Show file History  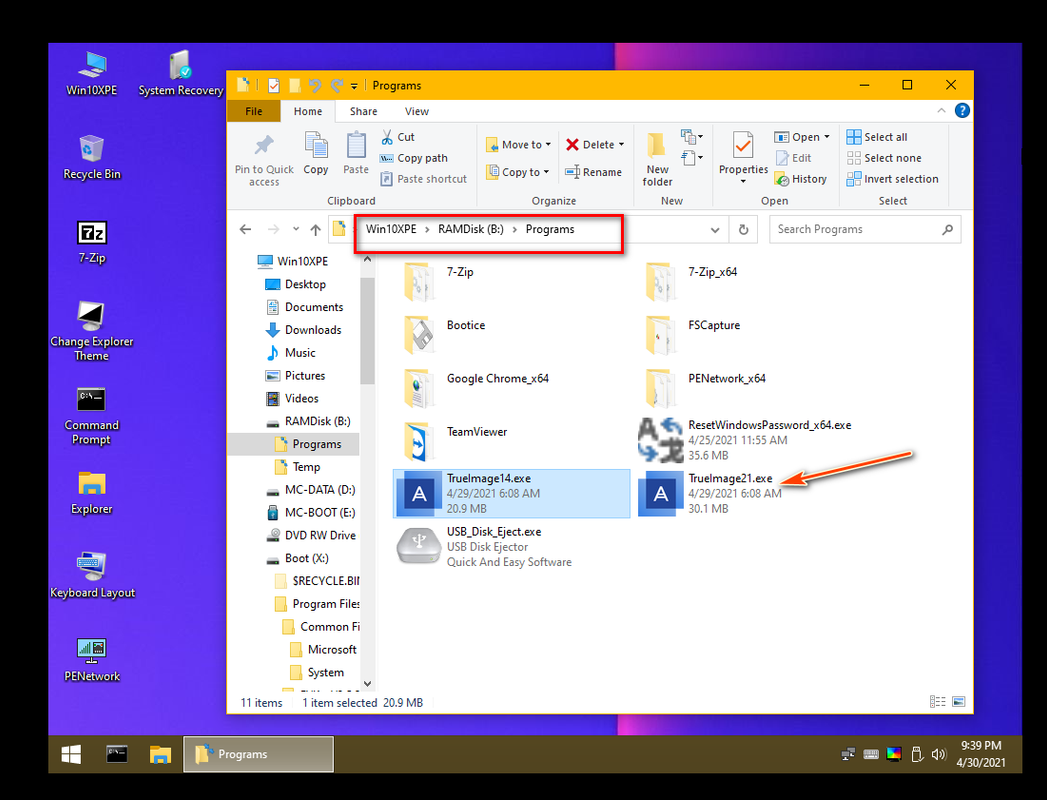tap(801, 179)
